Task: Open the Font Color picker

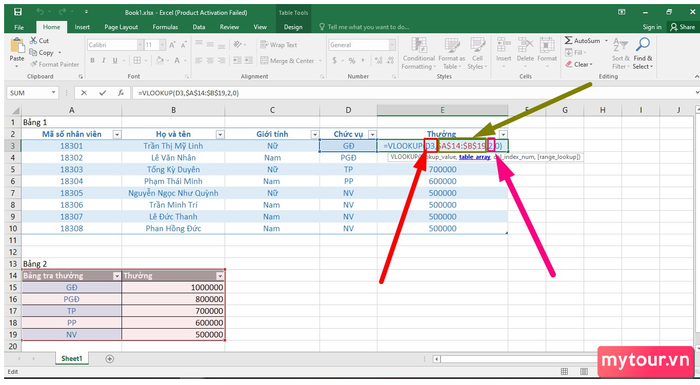Action: (x=177, y=61)
